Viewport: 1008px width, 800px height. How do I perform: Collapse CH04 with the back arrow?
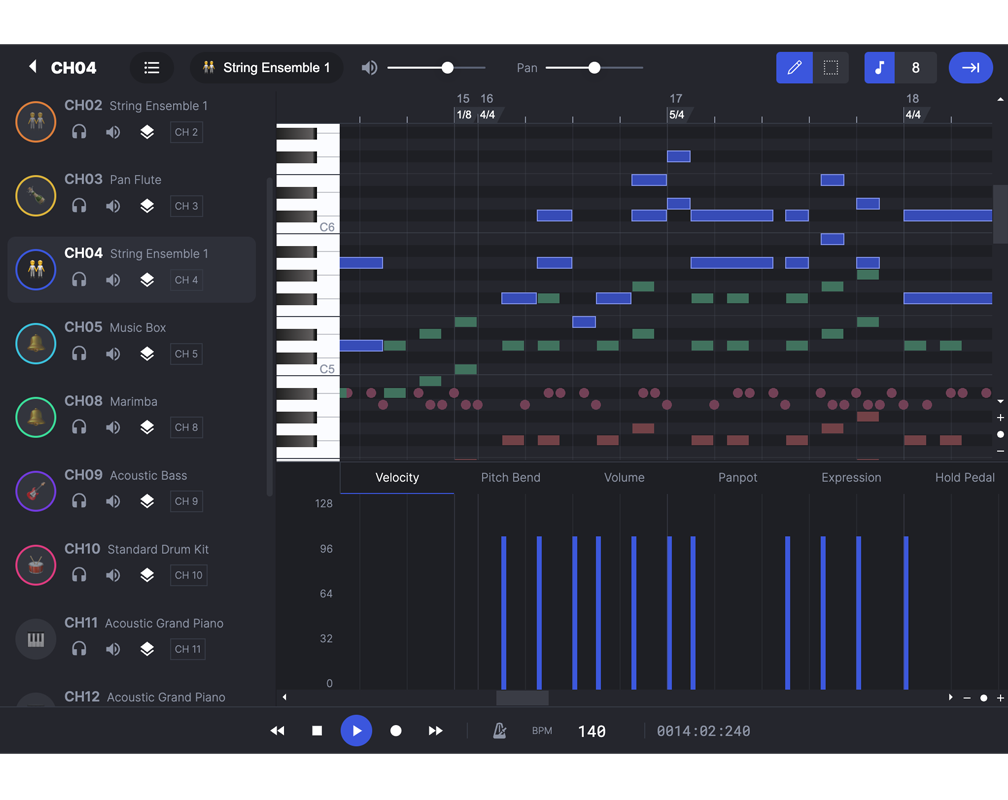tap(32, 67)
